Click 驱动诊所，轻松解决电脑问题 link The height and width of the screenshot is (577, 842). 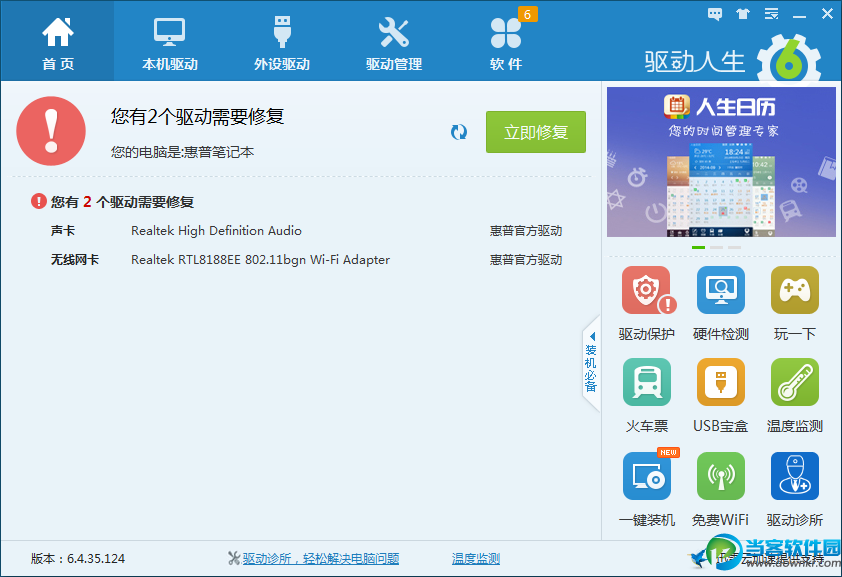tap(321, 559)
